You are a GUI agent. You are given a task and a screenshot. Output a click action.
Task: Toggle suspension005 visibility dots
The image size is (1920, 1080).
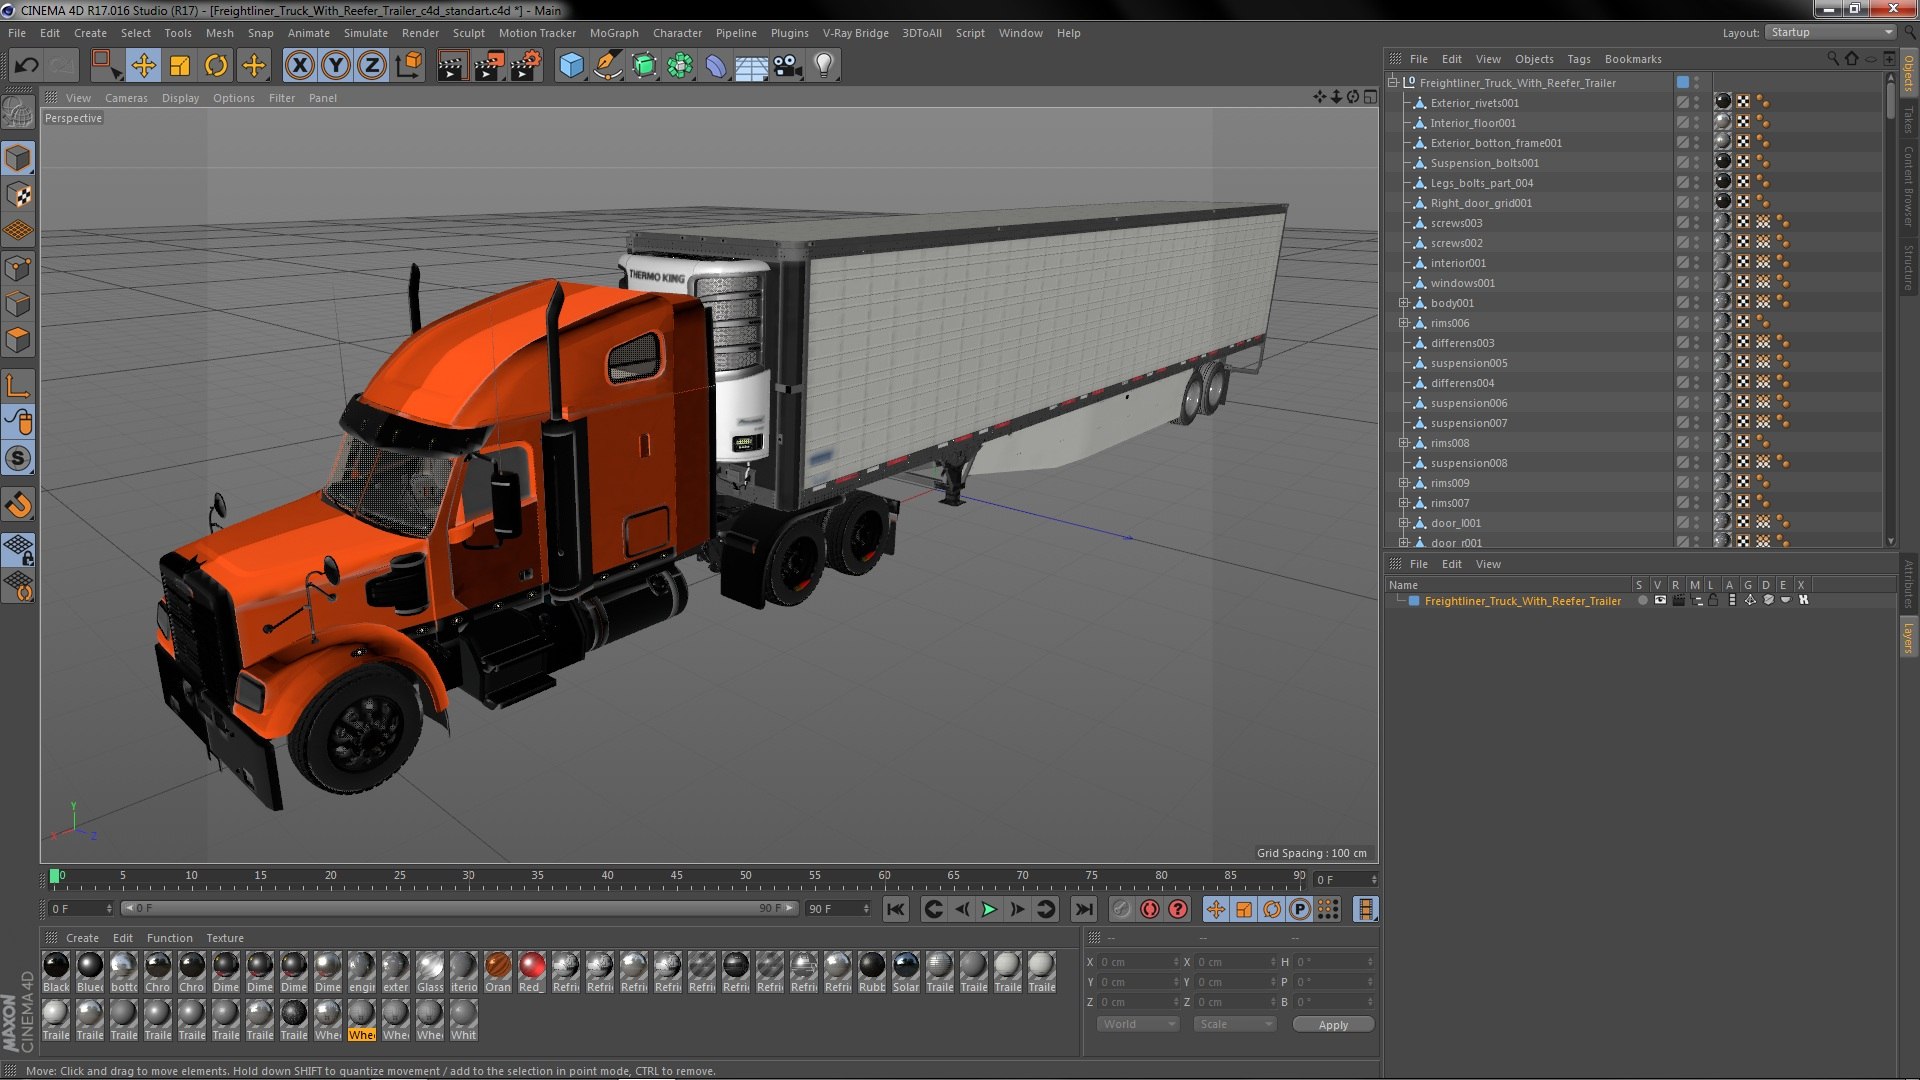(1697, 363)
